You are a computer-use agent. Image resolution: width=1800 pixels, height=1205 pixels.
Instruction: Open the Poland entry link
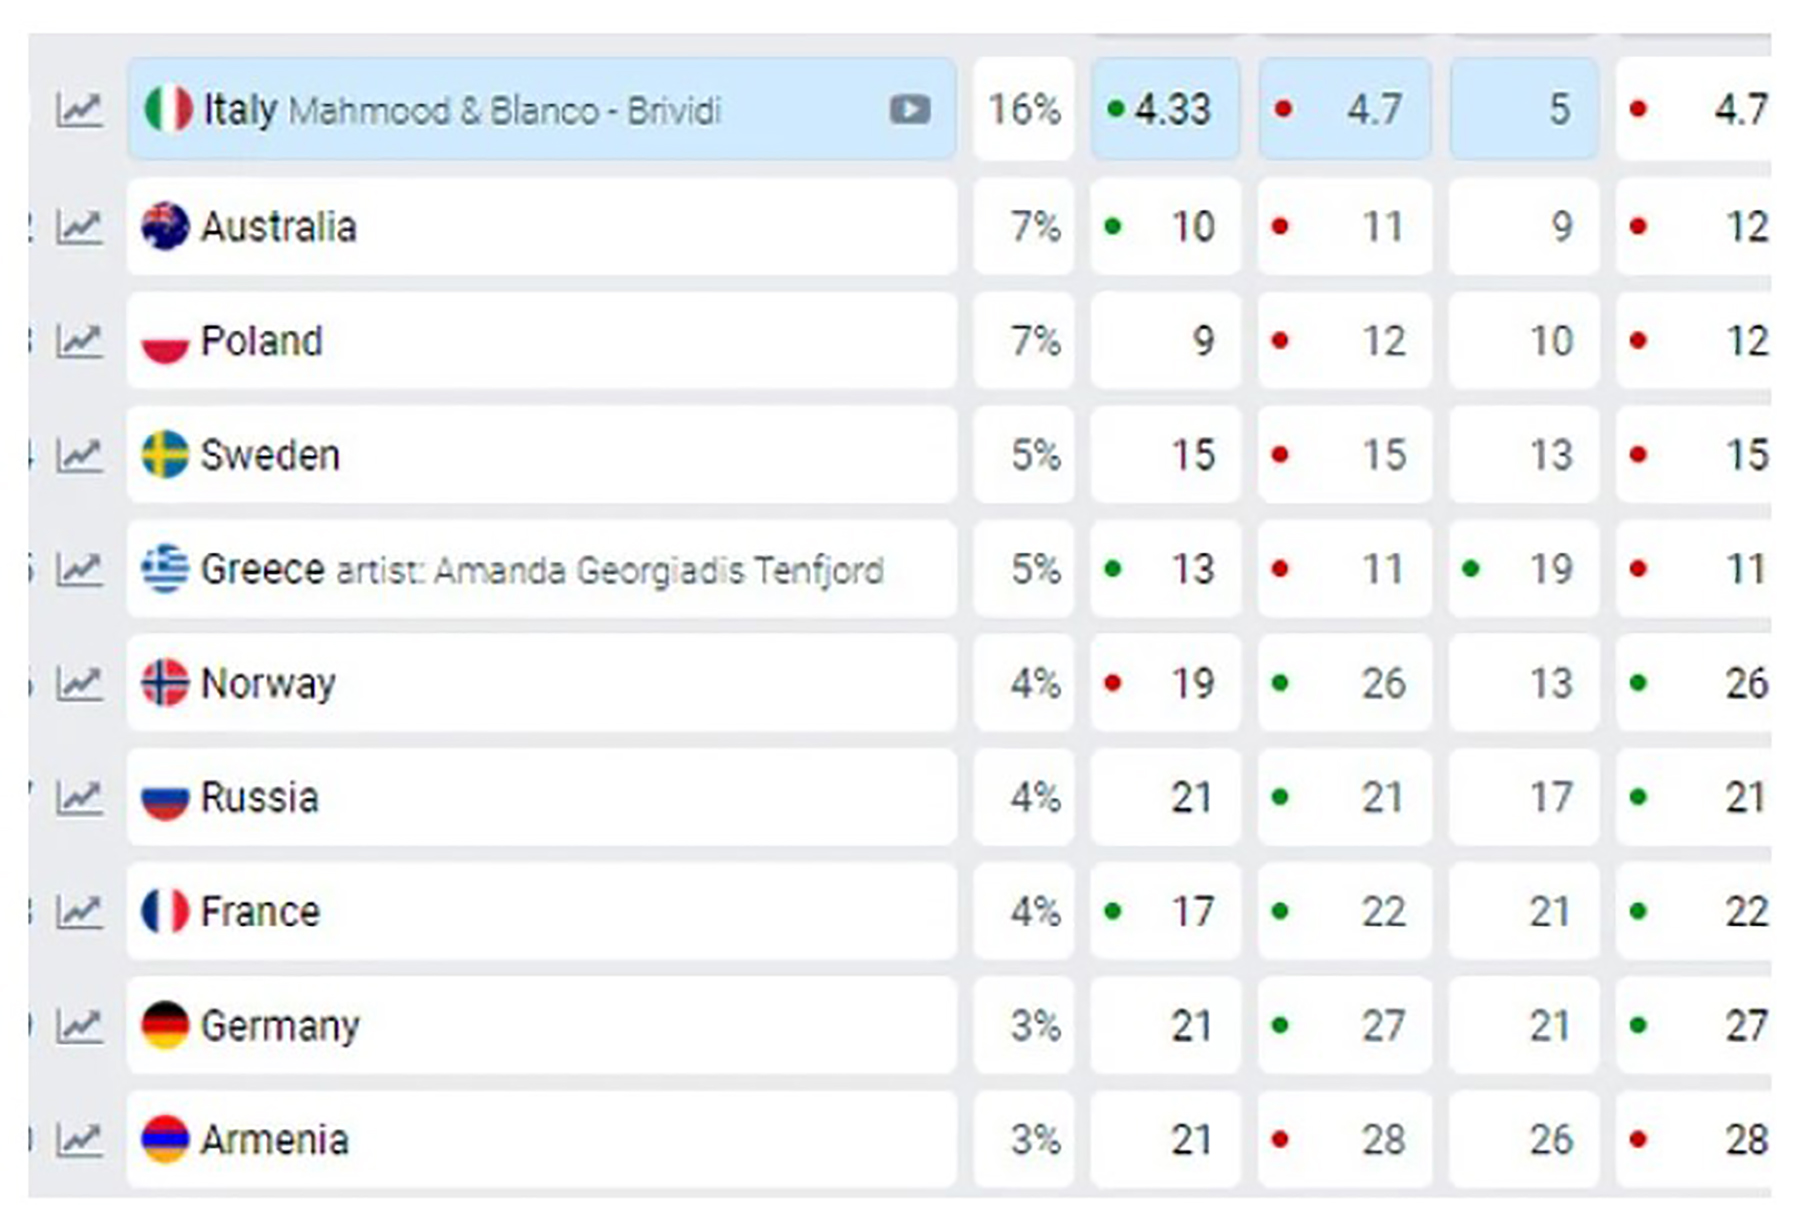[x=262, y=341]
